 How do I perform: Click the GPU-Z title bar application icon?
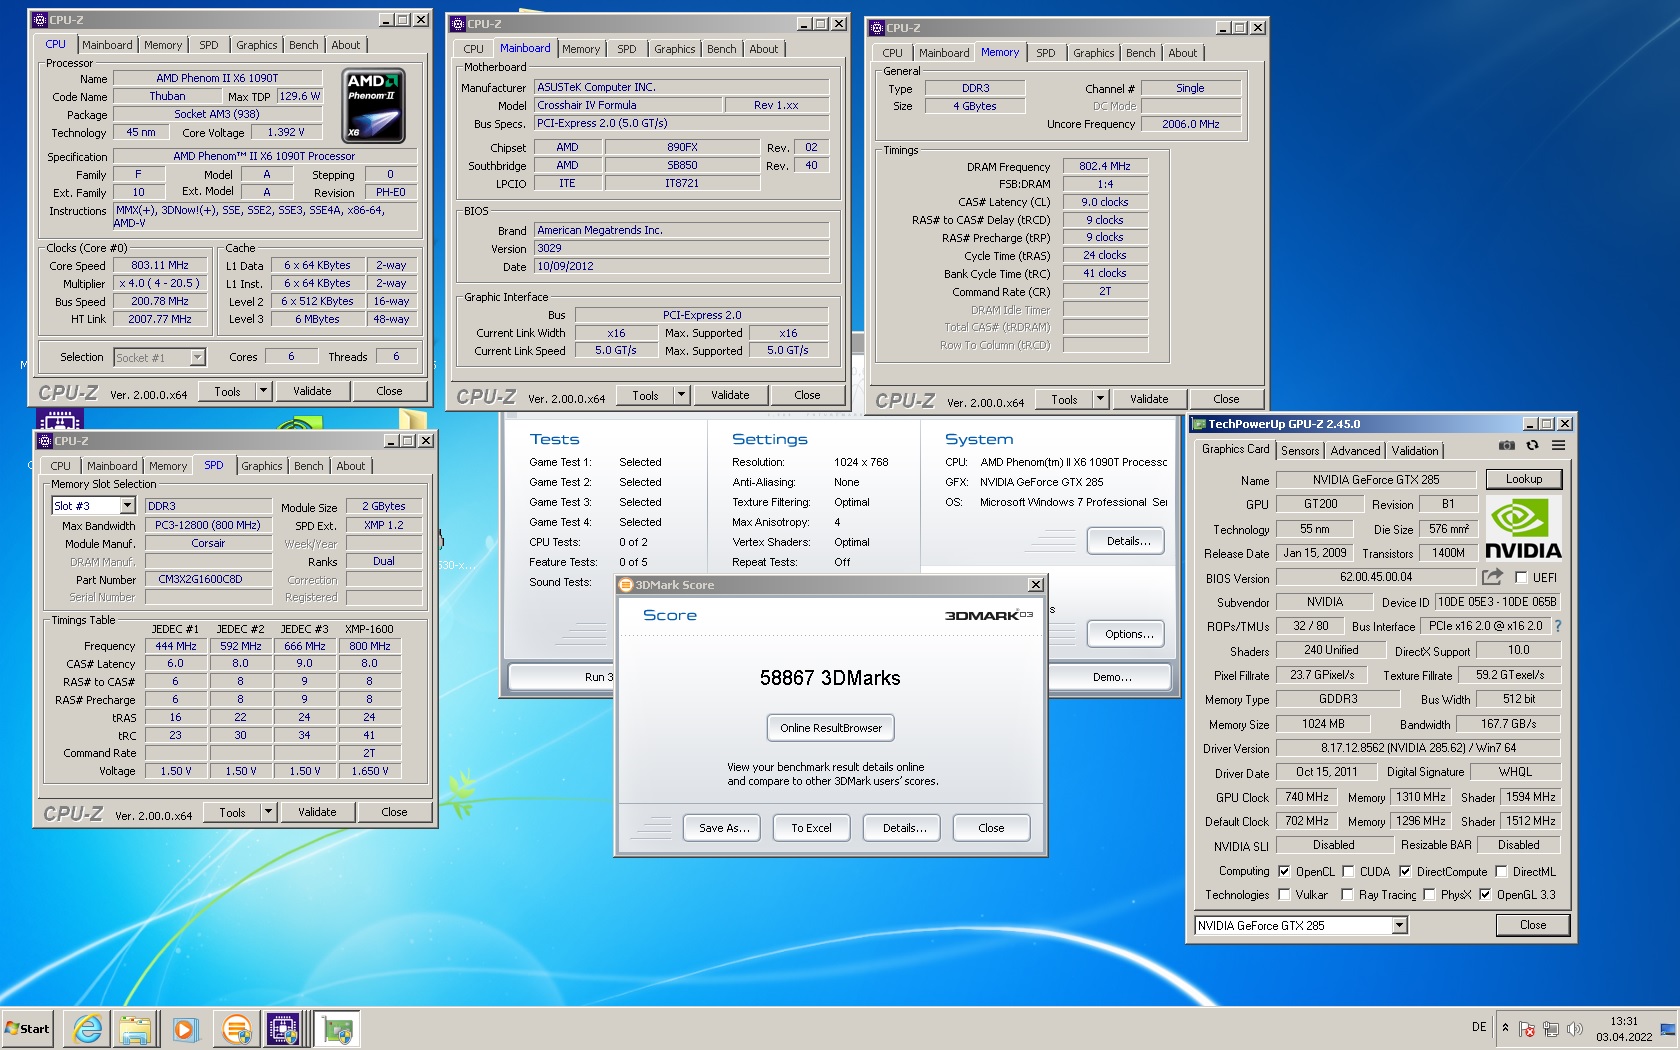1198,424
